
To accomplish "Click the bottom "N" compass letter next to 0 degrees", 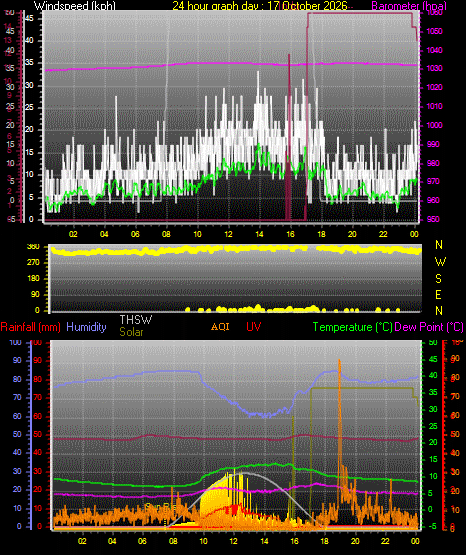I will tap(439, 311).
